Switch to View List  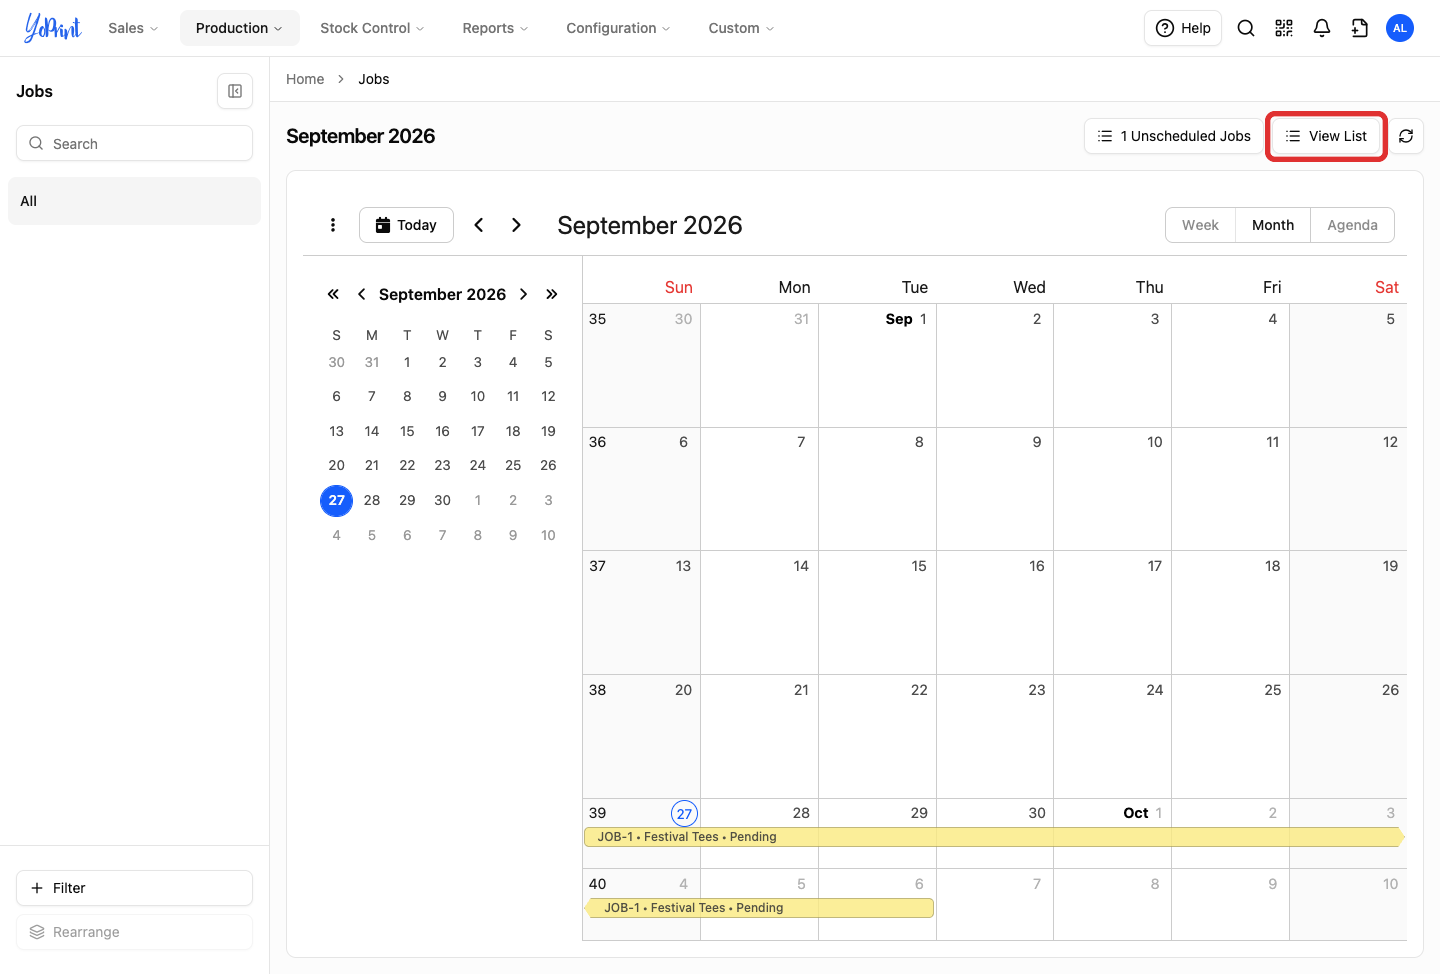(1326, 136)
